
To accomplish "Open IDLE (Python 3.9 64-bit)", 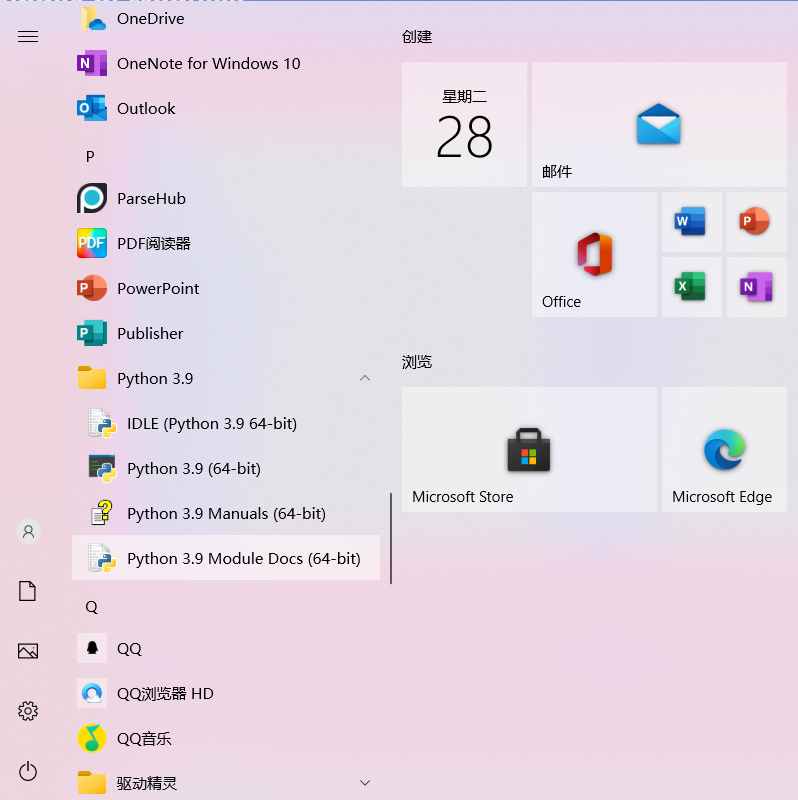I will point(226,423).
